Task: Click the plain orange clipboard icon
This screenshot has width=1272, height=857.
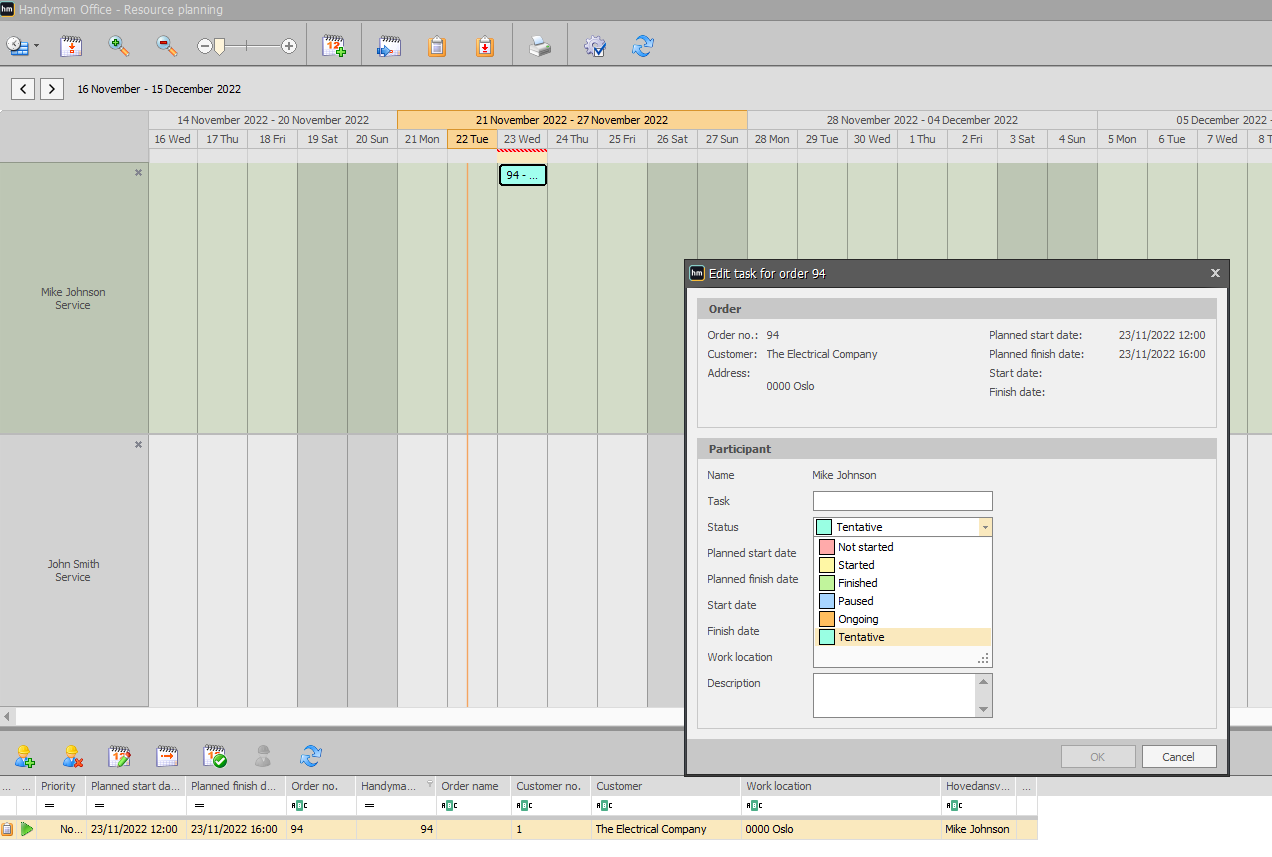Action: click(437, 46)
